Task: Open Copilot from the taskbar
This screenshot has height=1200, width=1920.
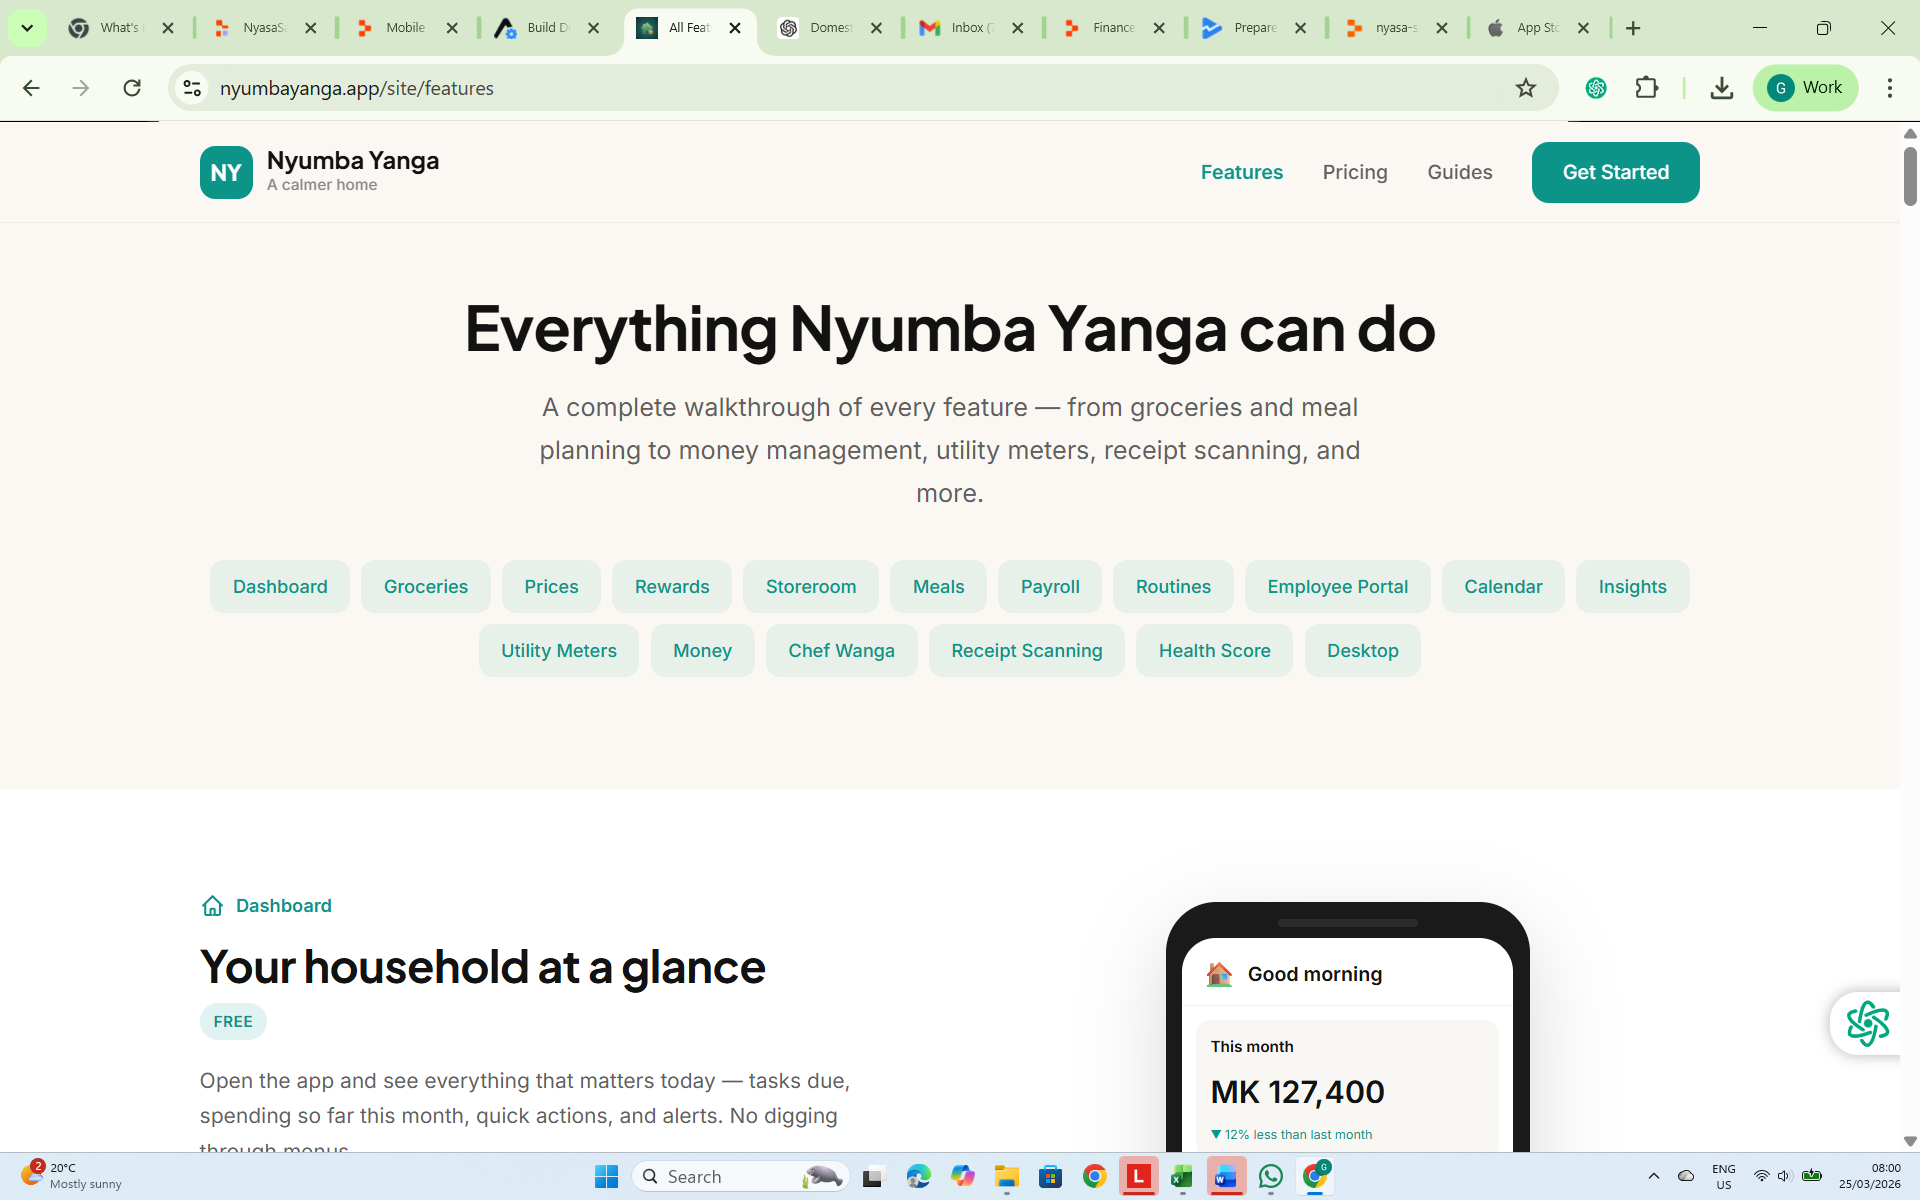Action: point(963,1176)
